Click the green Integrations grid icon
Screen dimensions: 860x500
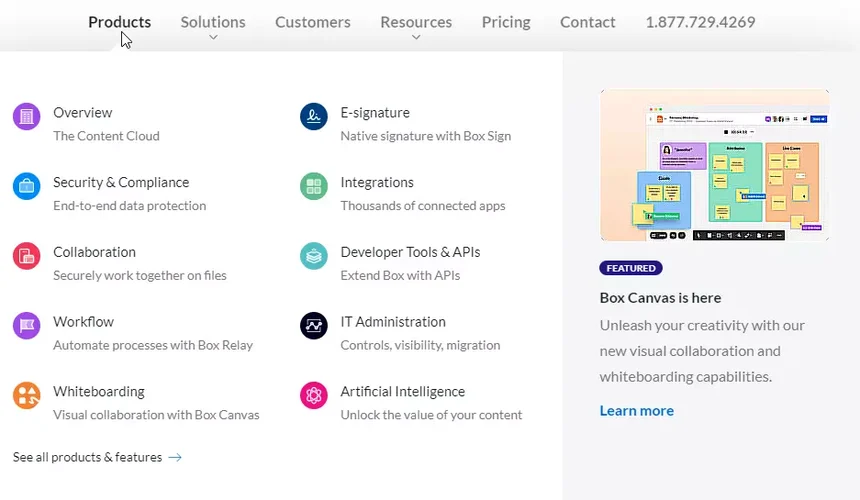point(314,186)
